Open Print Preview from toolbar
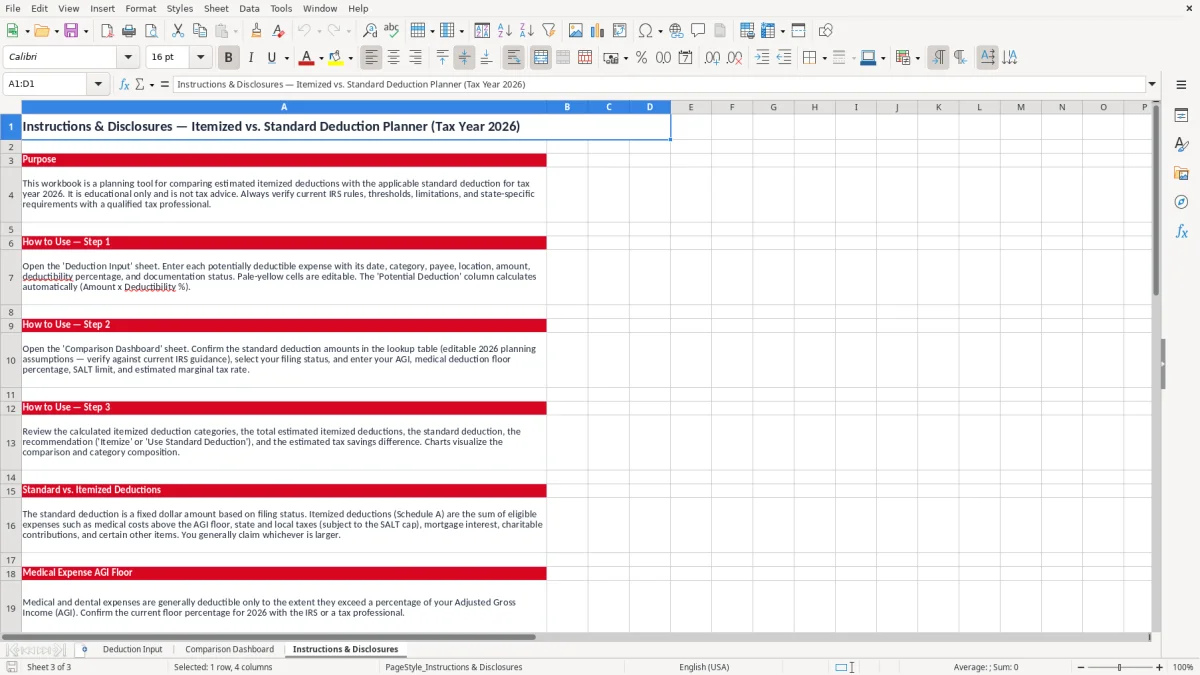1200x675 pixels. (150, 31)
